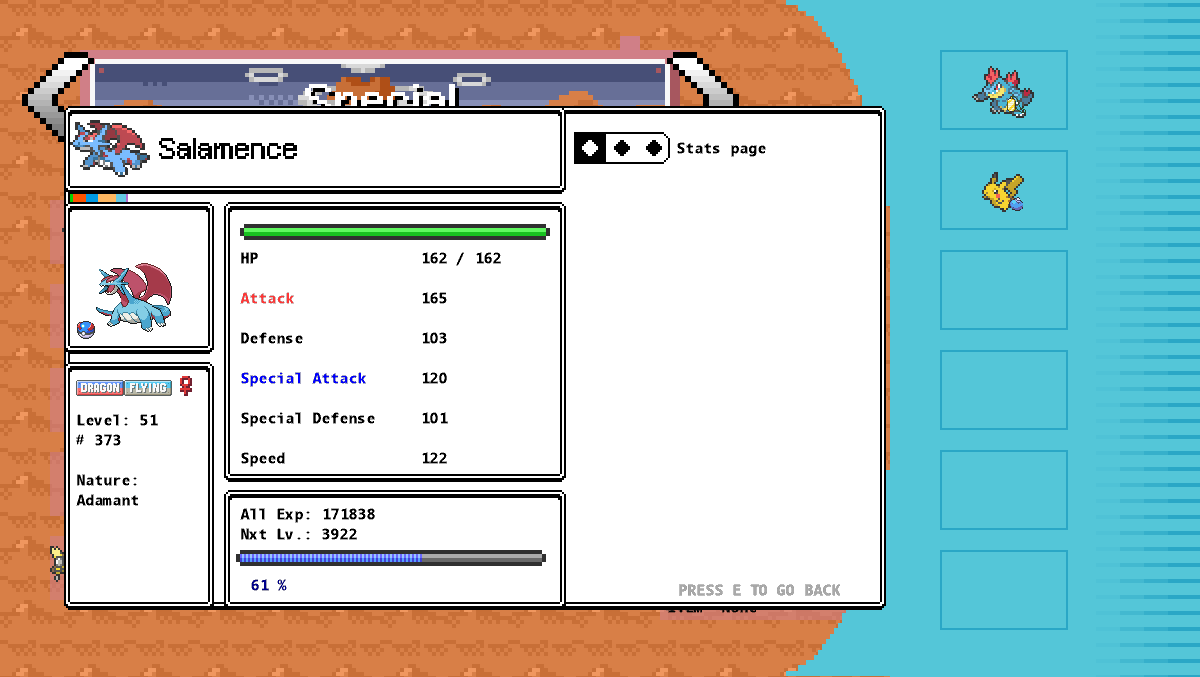Screen dimensions: 1200x677
Task: Click the 'HP' stat label
Action: click(249, 258)
